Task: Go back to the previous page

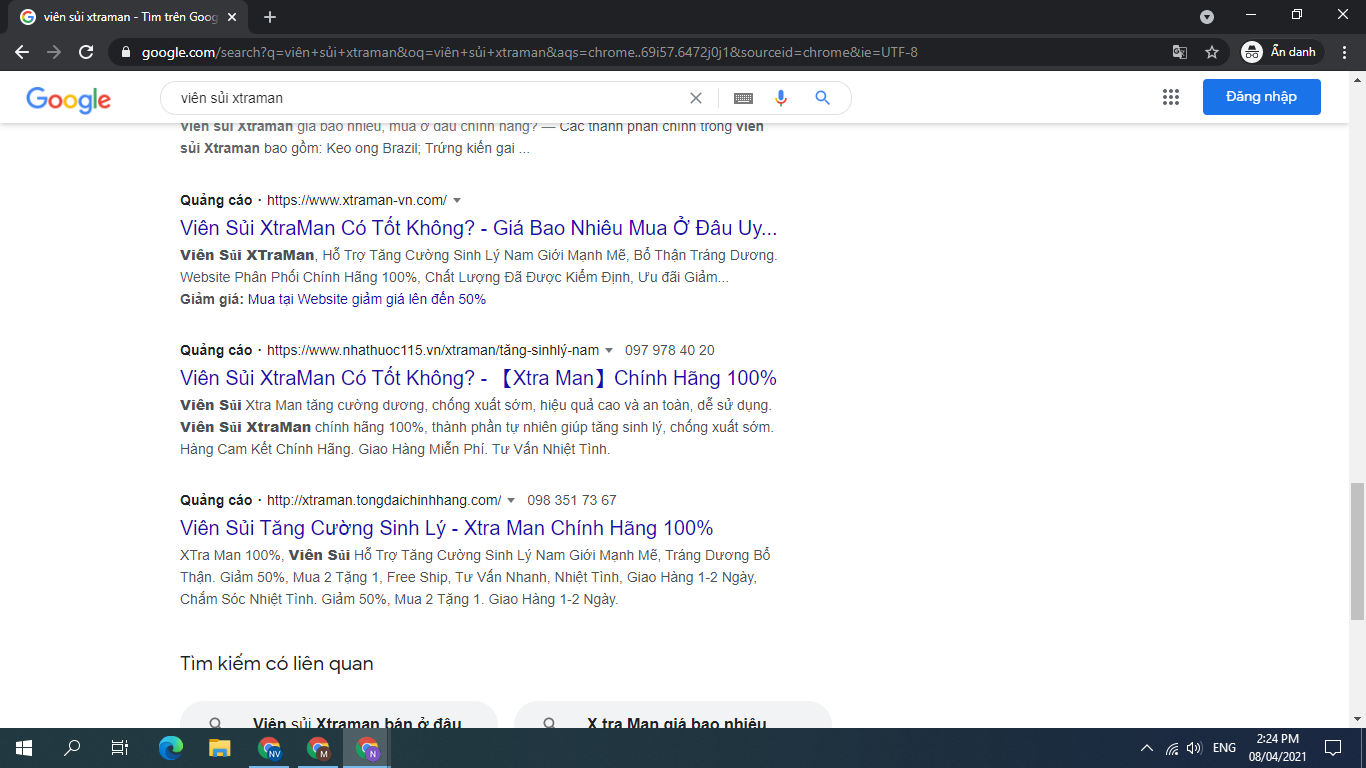Action: click(22, 52)
